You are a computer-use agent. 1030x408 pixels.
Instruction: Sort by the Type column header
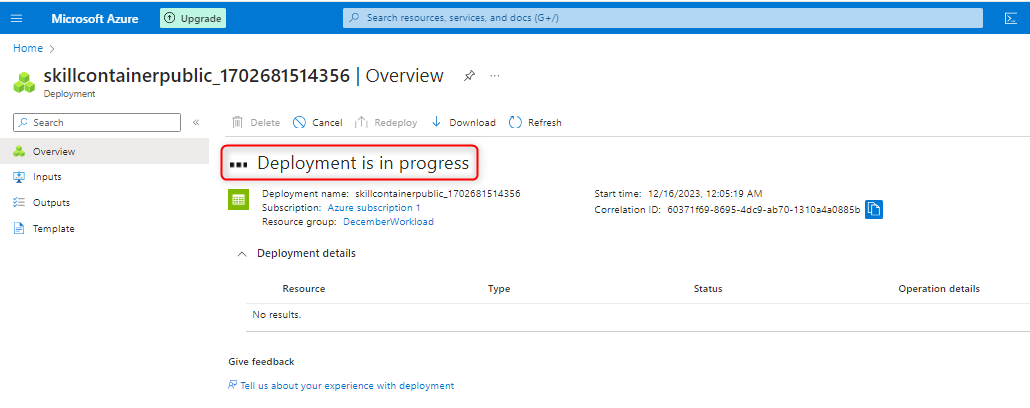499,288
